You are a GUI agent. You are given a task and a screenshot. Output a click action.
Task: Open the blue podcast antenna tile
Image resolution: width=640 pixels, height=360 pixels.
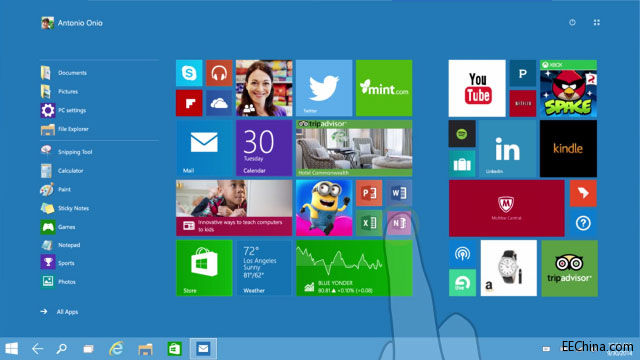tap(462, 253)
